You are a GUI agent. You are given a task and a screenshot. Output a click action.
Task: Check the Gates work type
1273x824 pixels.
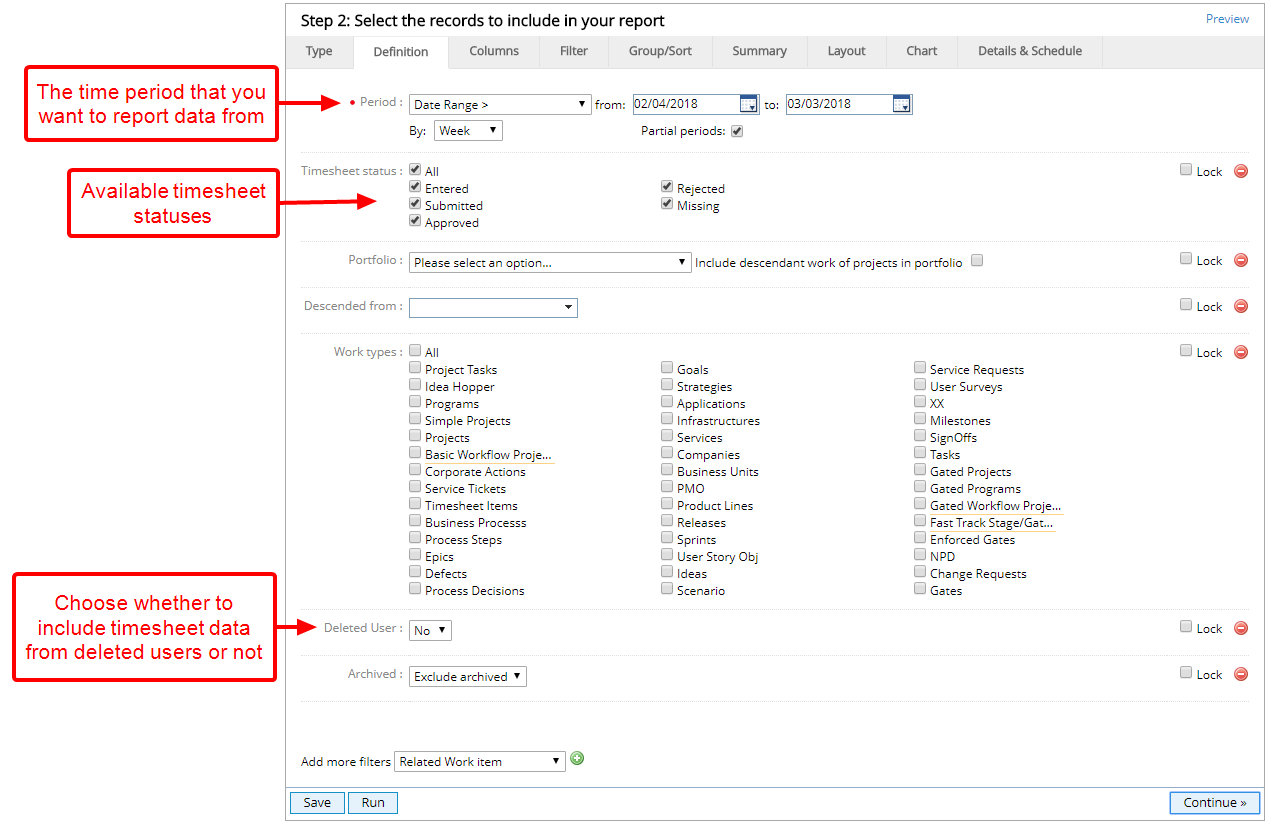click(920, 589)
